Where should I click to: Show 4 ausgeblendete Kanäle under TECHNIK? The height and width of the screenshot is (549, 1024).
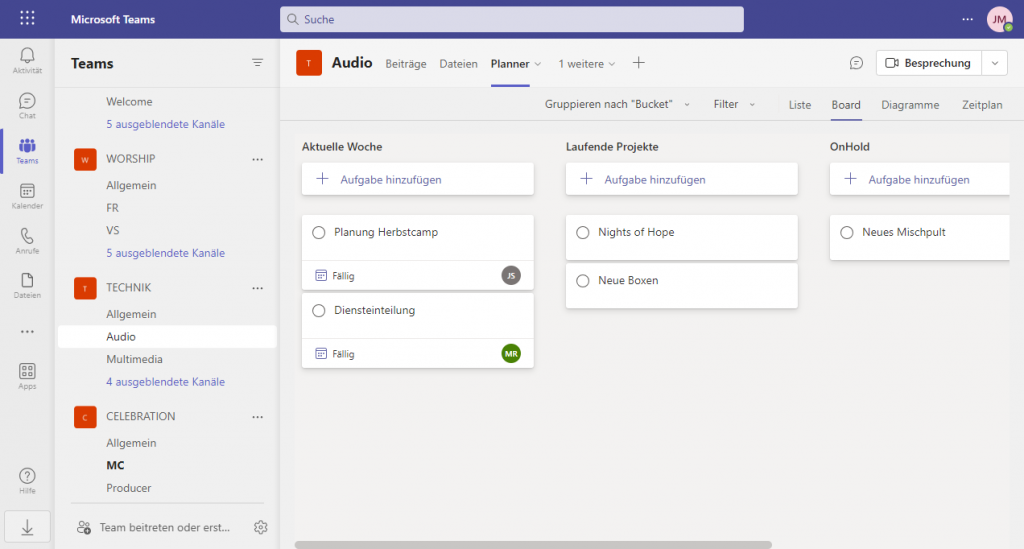tap(165, 382)
